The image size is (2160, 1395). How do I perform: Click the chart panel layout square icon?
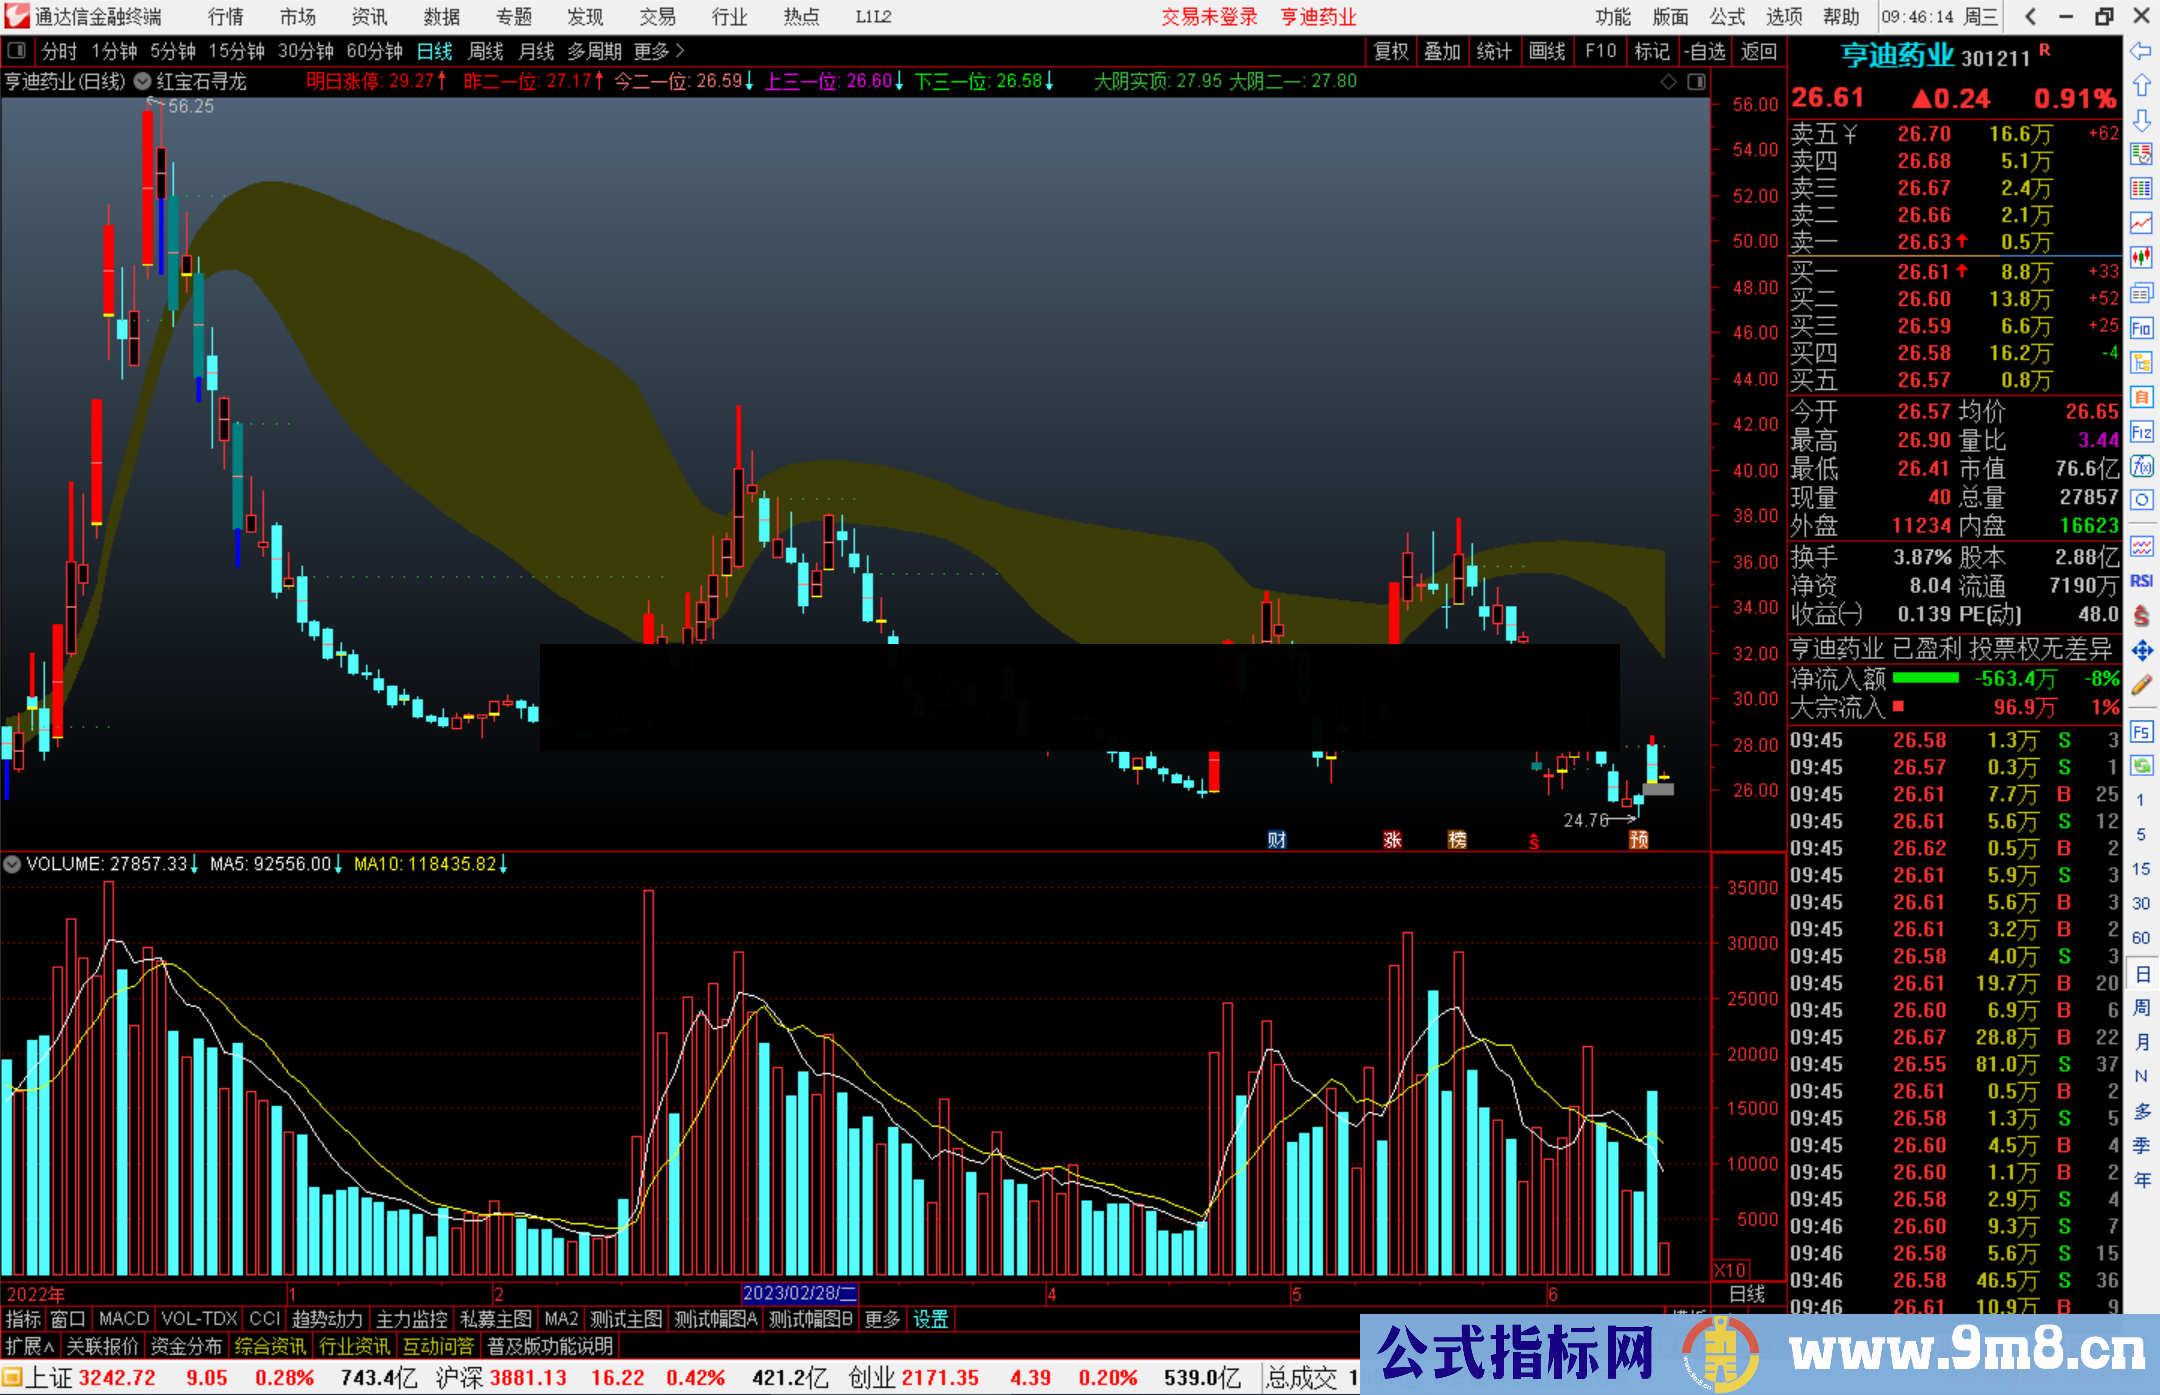click(1696, 82)
